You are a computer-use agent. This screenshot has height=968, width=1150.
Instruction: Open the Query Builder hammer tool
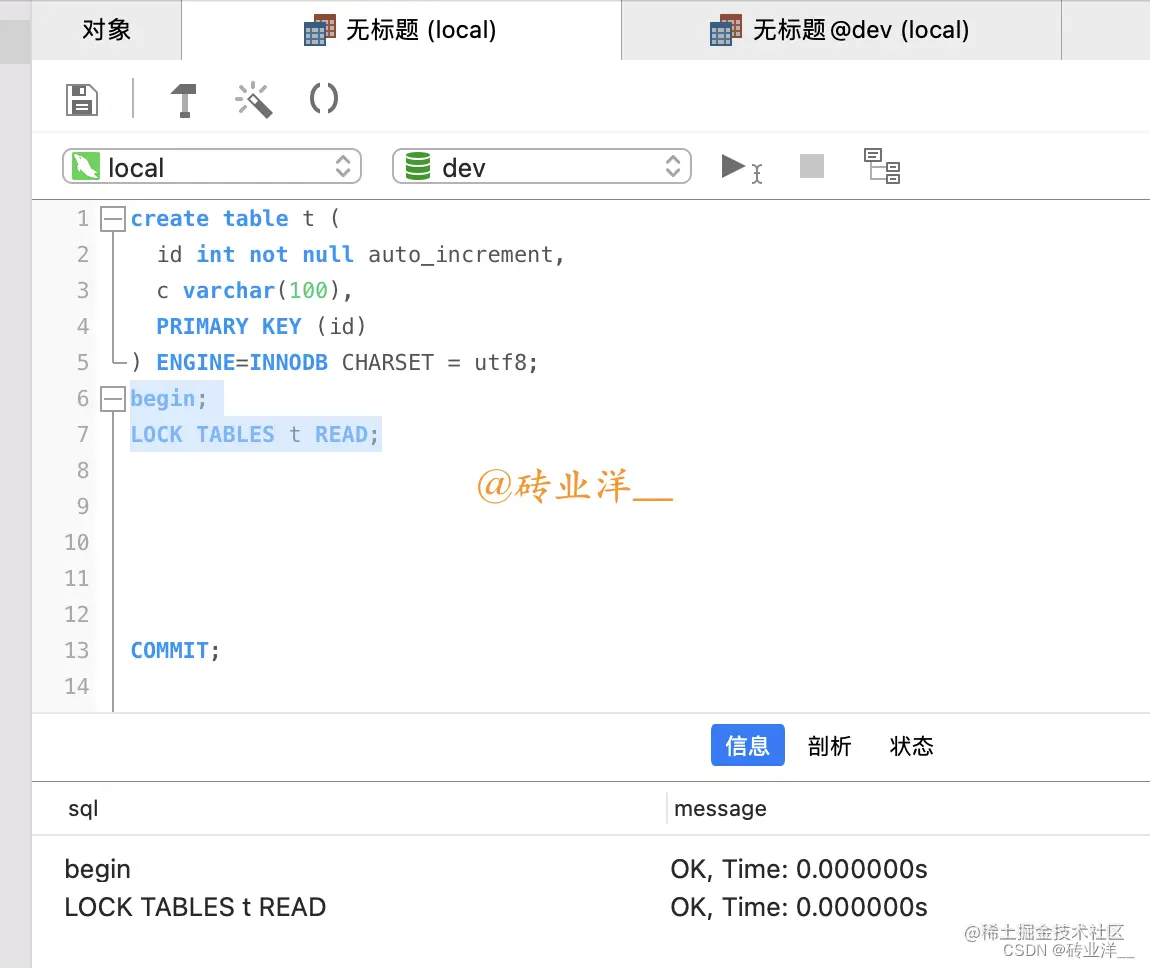pyautogui.click(x=183, y=100)
